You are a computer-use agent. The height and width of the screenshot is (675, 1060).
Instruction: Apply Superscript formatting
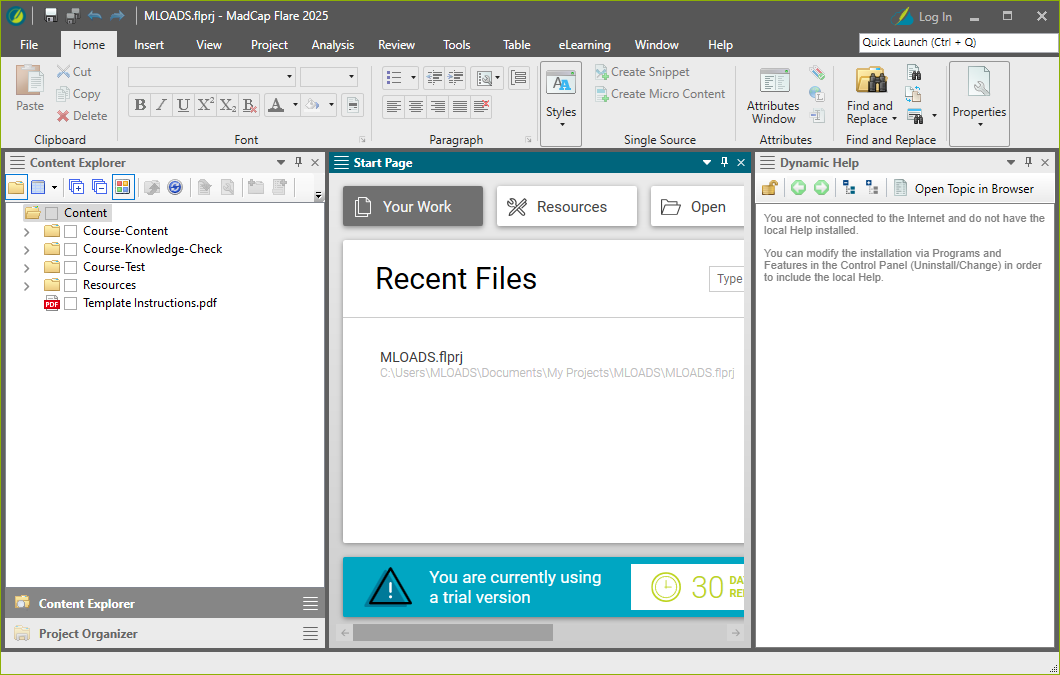pyautogui.click(x=206, y=105)
